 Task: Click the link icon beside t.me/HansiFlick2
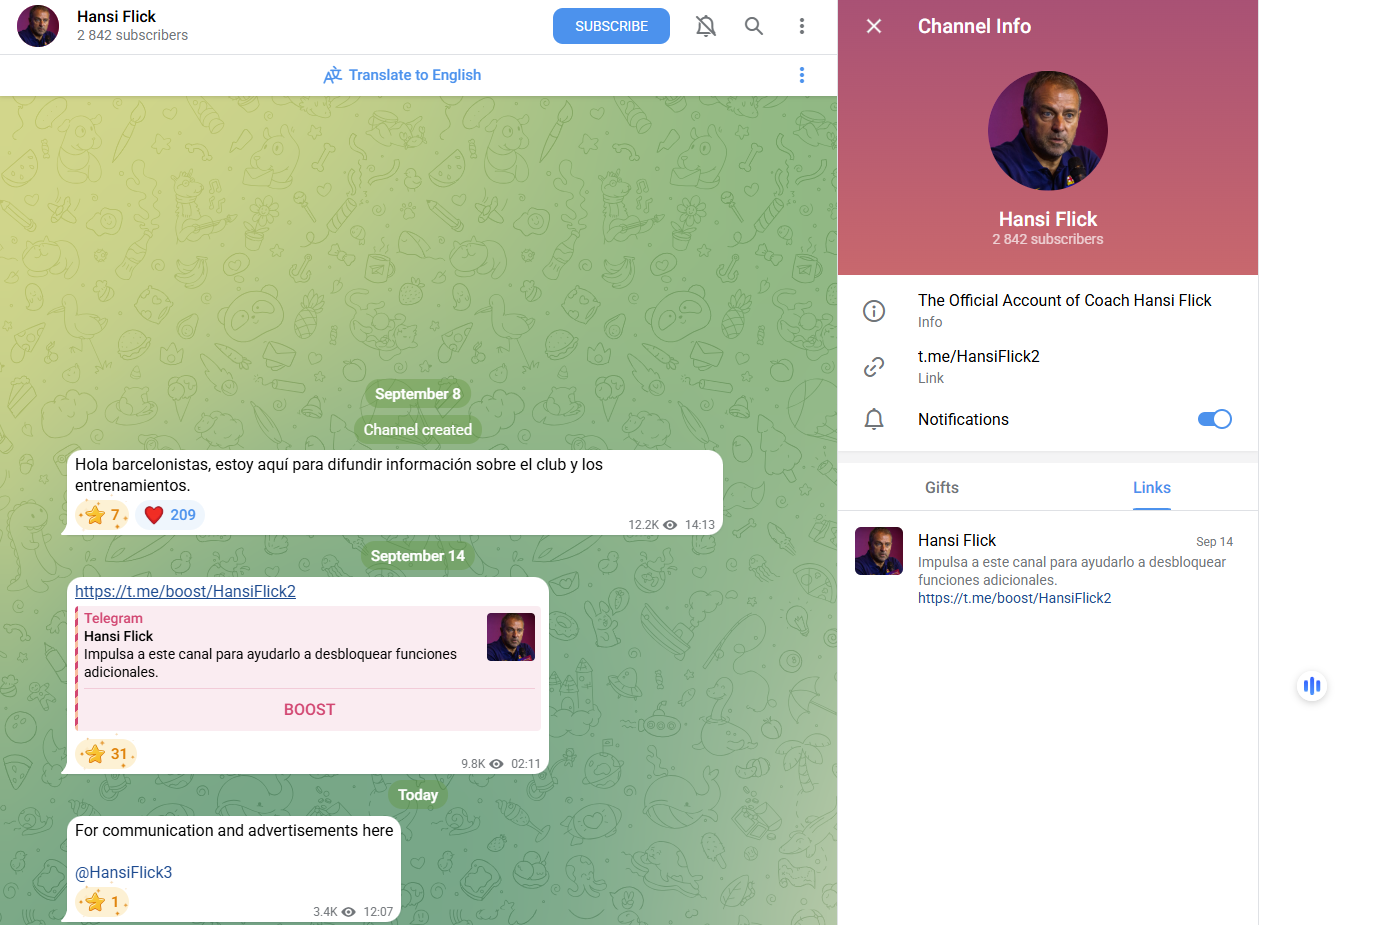click(x=874, y=367)
